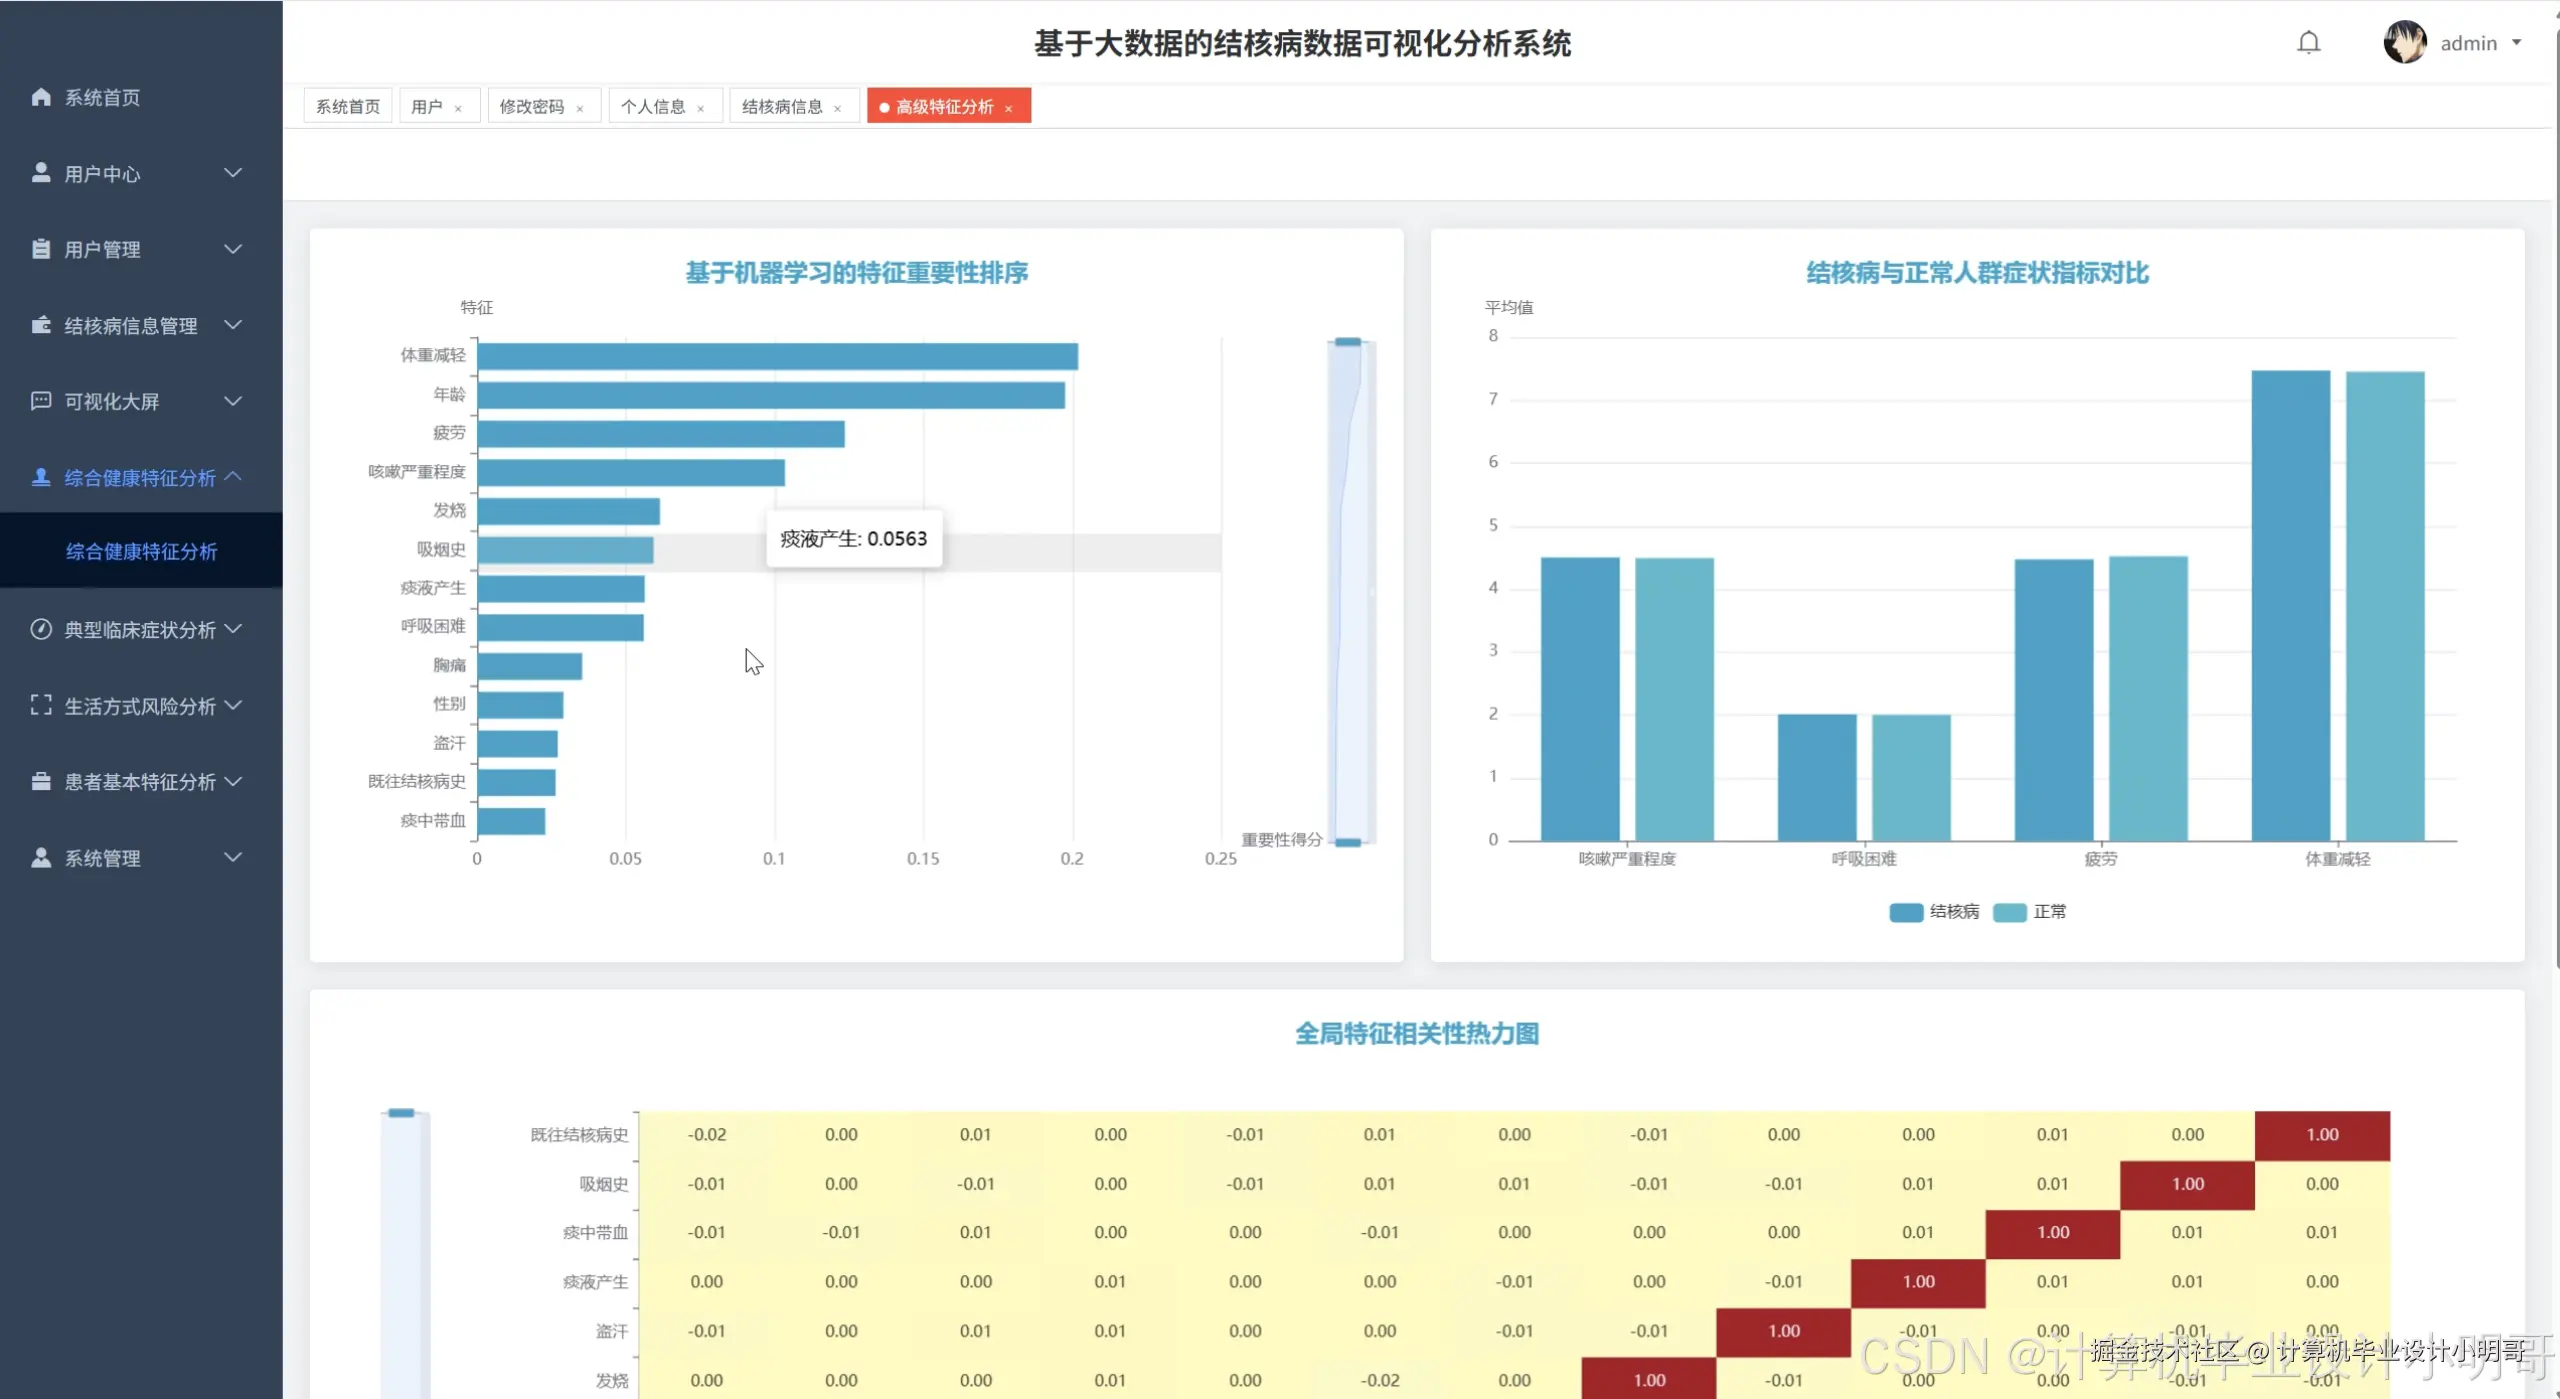
Task: Switch to the 修改密码 tab
Action: click(532, 107)
